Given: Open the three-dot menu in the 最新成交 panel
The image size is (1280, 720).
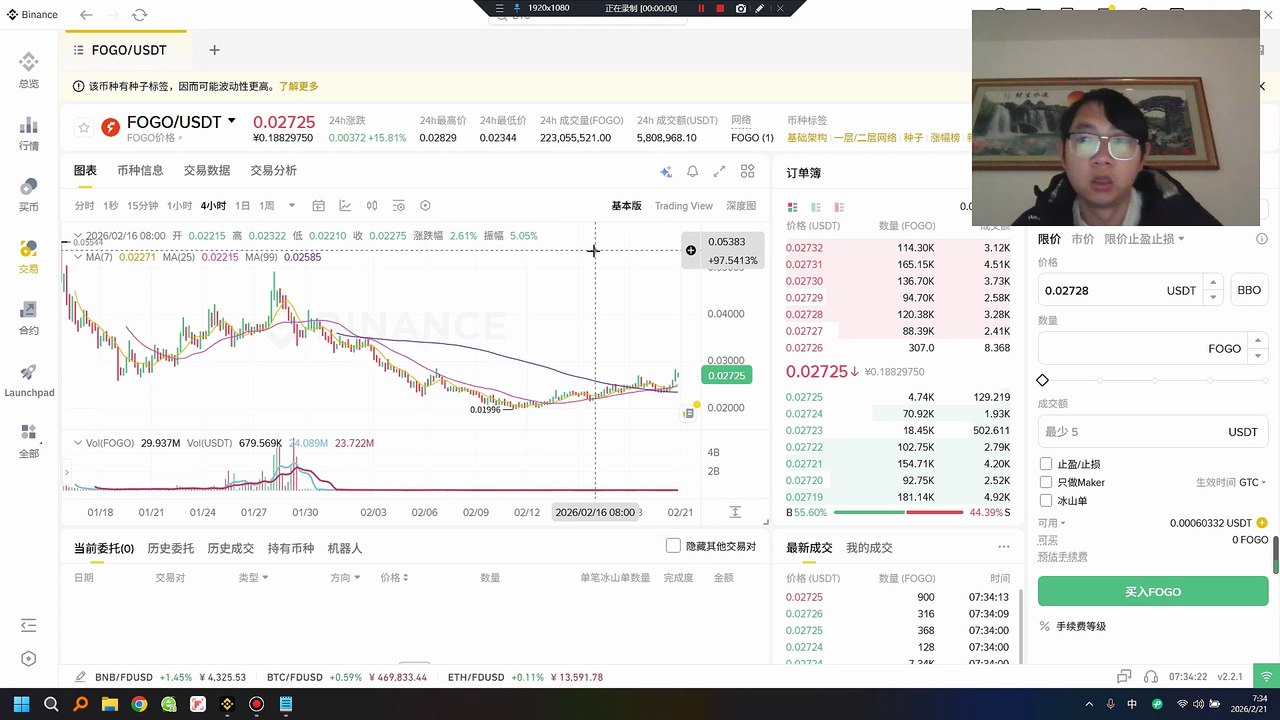Looking at the screenshot, I should coord(1003,547).
